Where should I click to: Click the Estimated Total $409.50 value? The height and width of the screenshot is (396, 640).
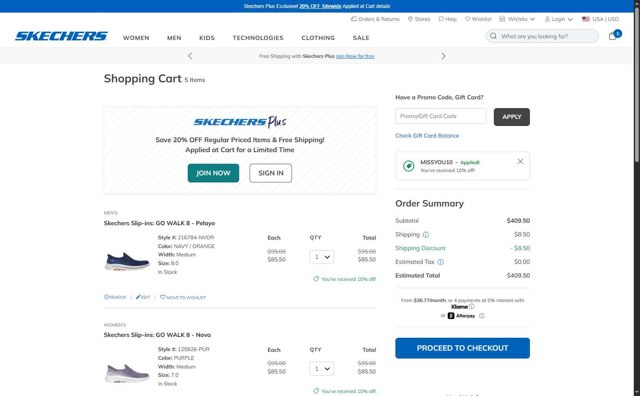pos(518,276)
